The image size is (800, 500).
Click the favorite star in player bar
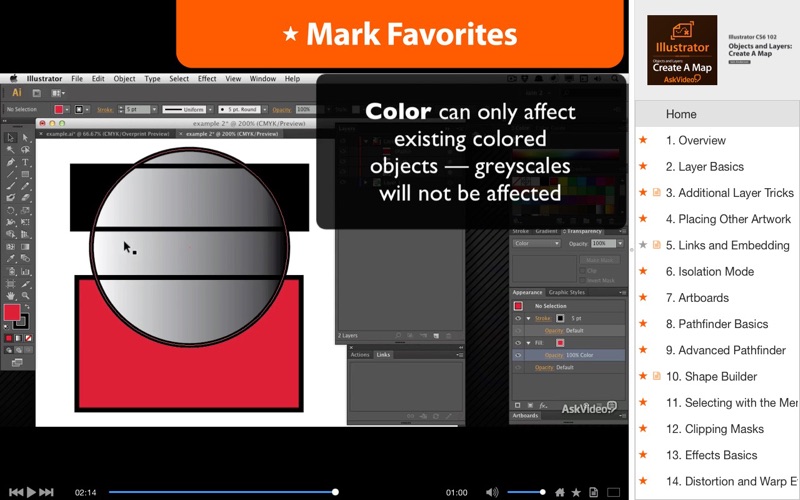click(576, 492)
